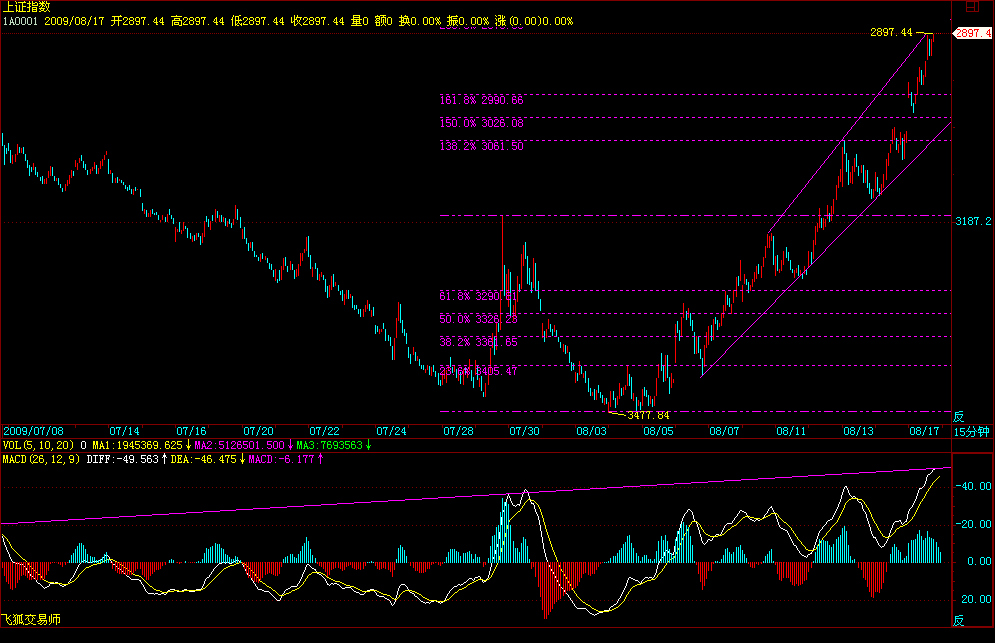Click the MA3:7693563 value
The width and height of the screenshot is (995, 643).
pos(329,445)
